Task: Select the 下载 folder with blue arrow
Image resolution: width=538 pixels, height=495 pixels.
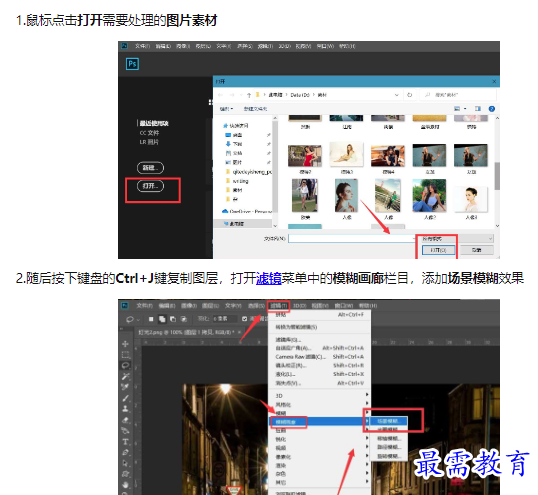Action: pyautogui.click(x=234, y=144)
